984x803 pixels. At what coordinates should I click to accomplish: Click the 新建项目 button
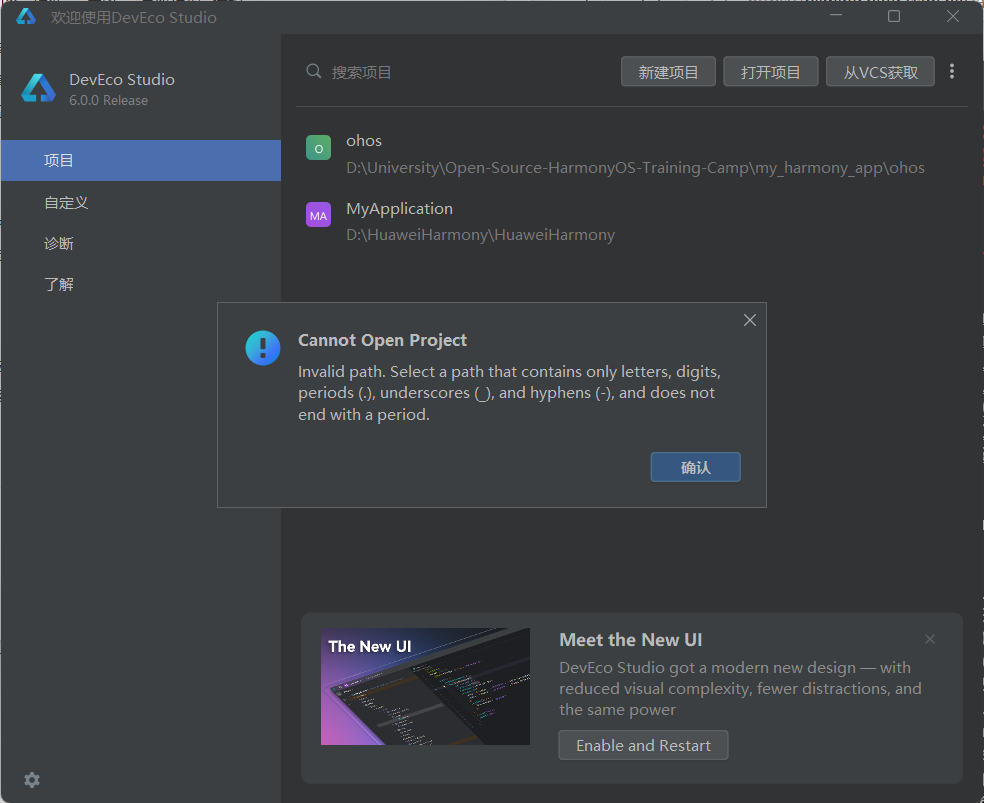[x=668, y=72]
